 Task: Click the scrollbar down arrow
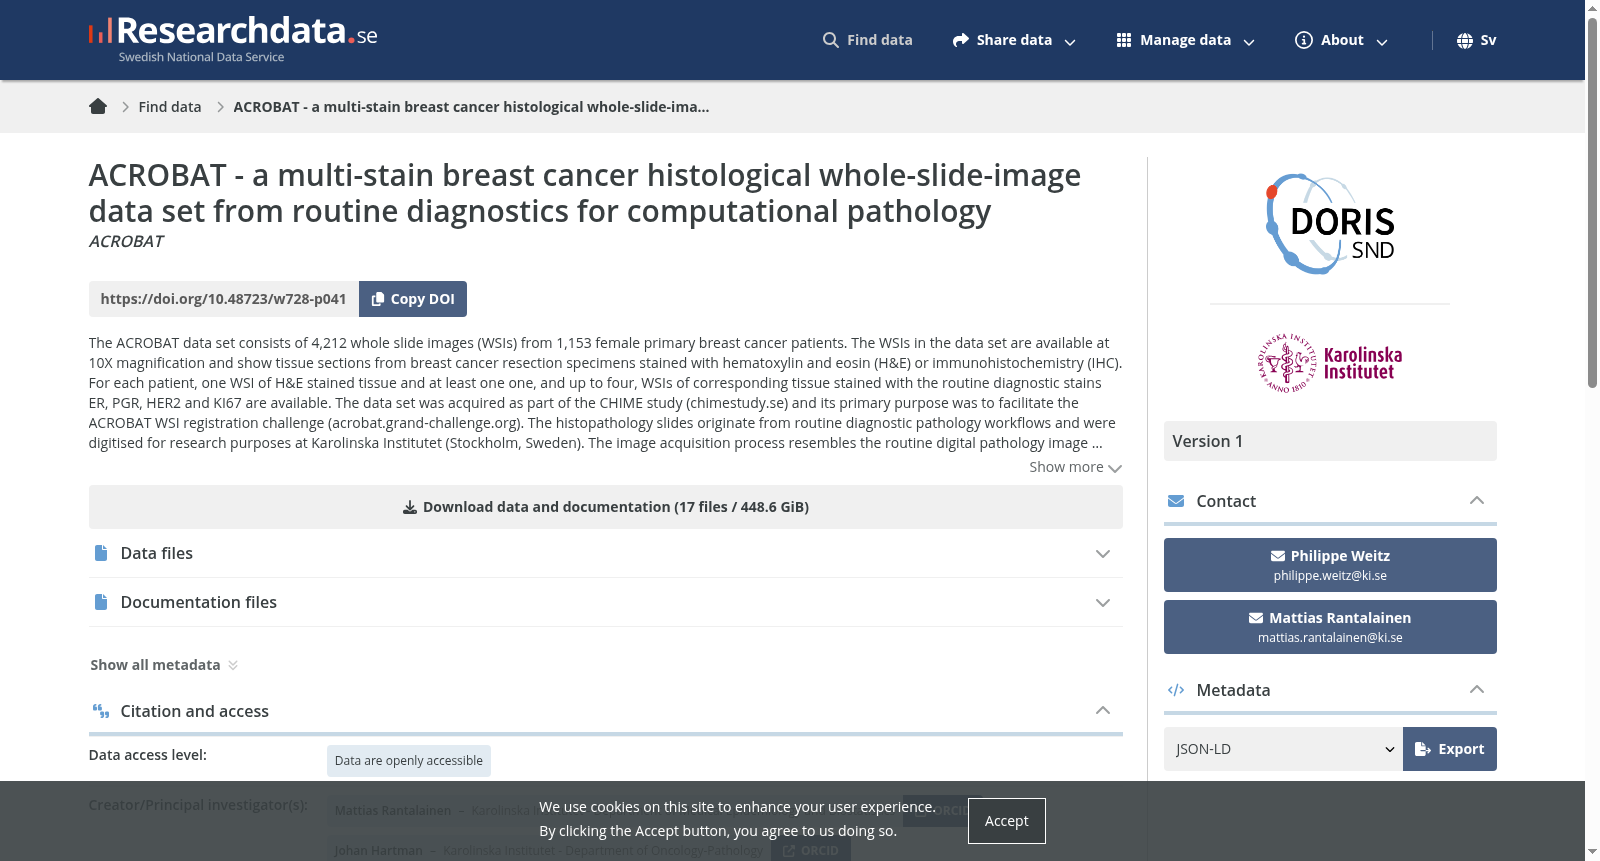(1592, 853)
